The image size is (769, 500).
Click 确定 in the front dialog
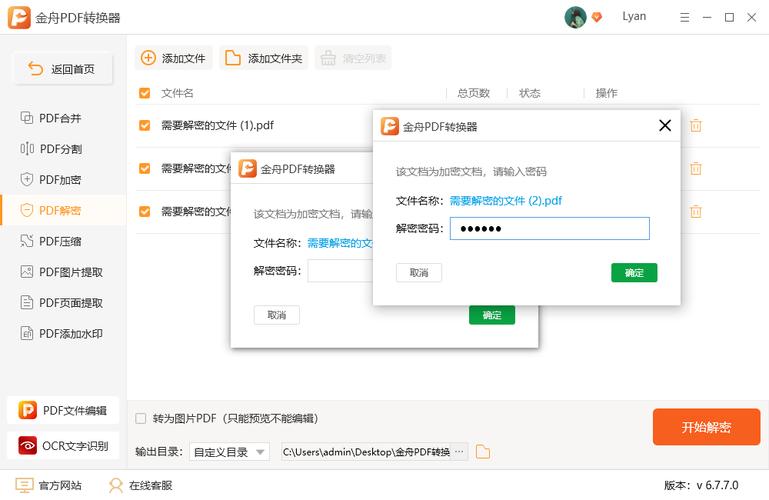pyautogui.click(x=634, y=273)
